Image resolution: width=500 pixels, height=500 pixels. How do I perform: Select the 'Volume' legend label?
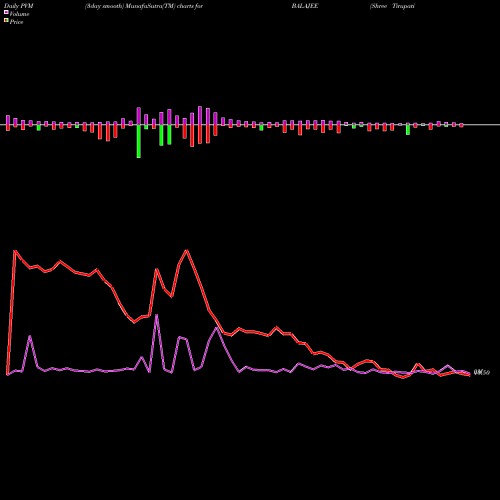click(x=19, y=14)
